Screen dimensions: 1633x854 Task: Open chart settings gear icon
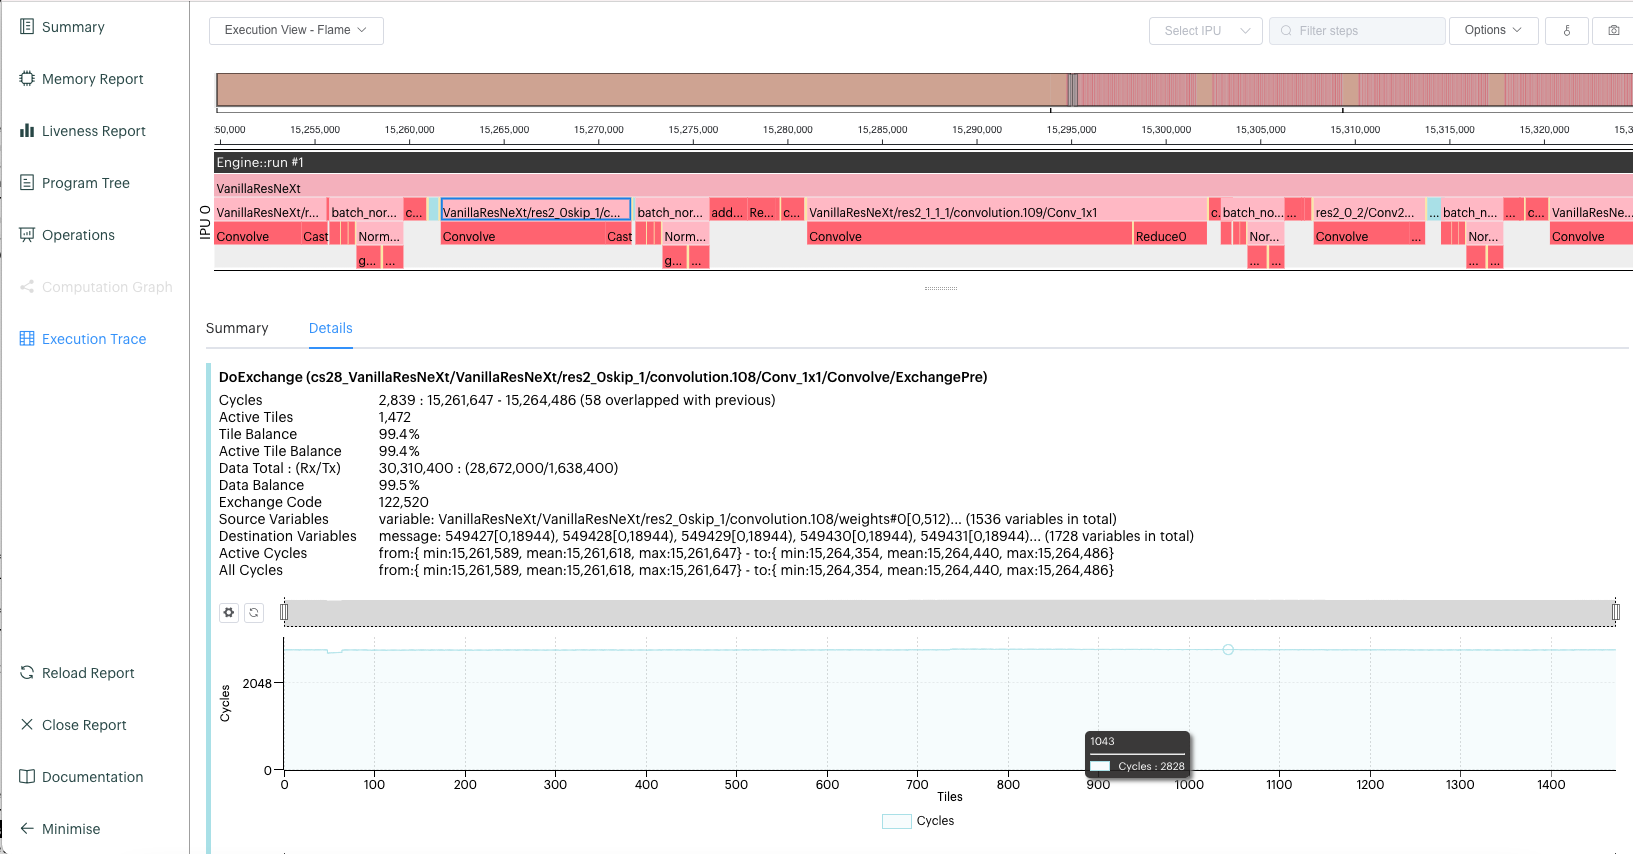tap(229, 613)
